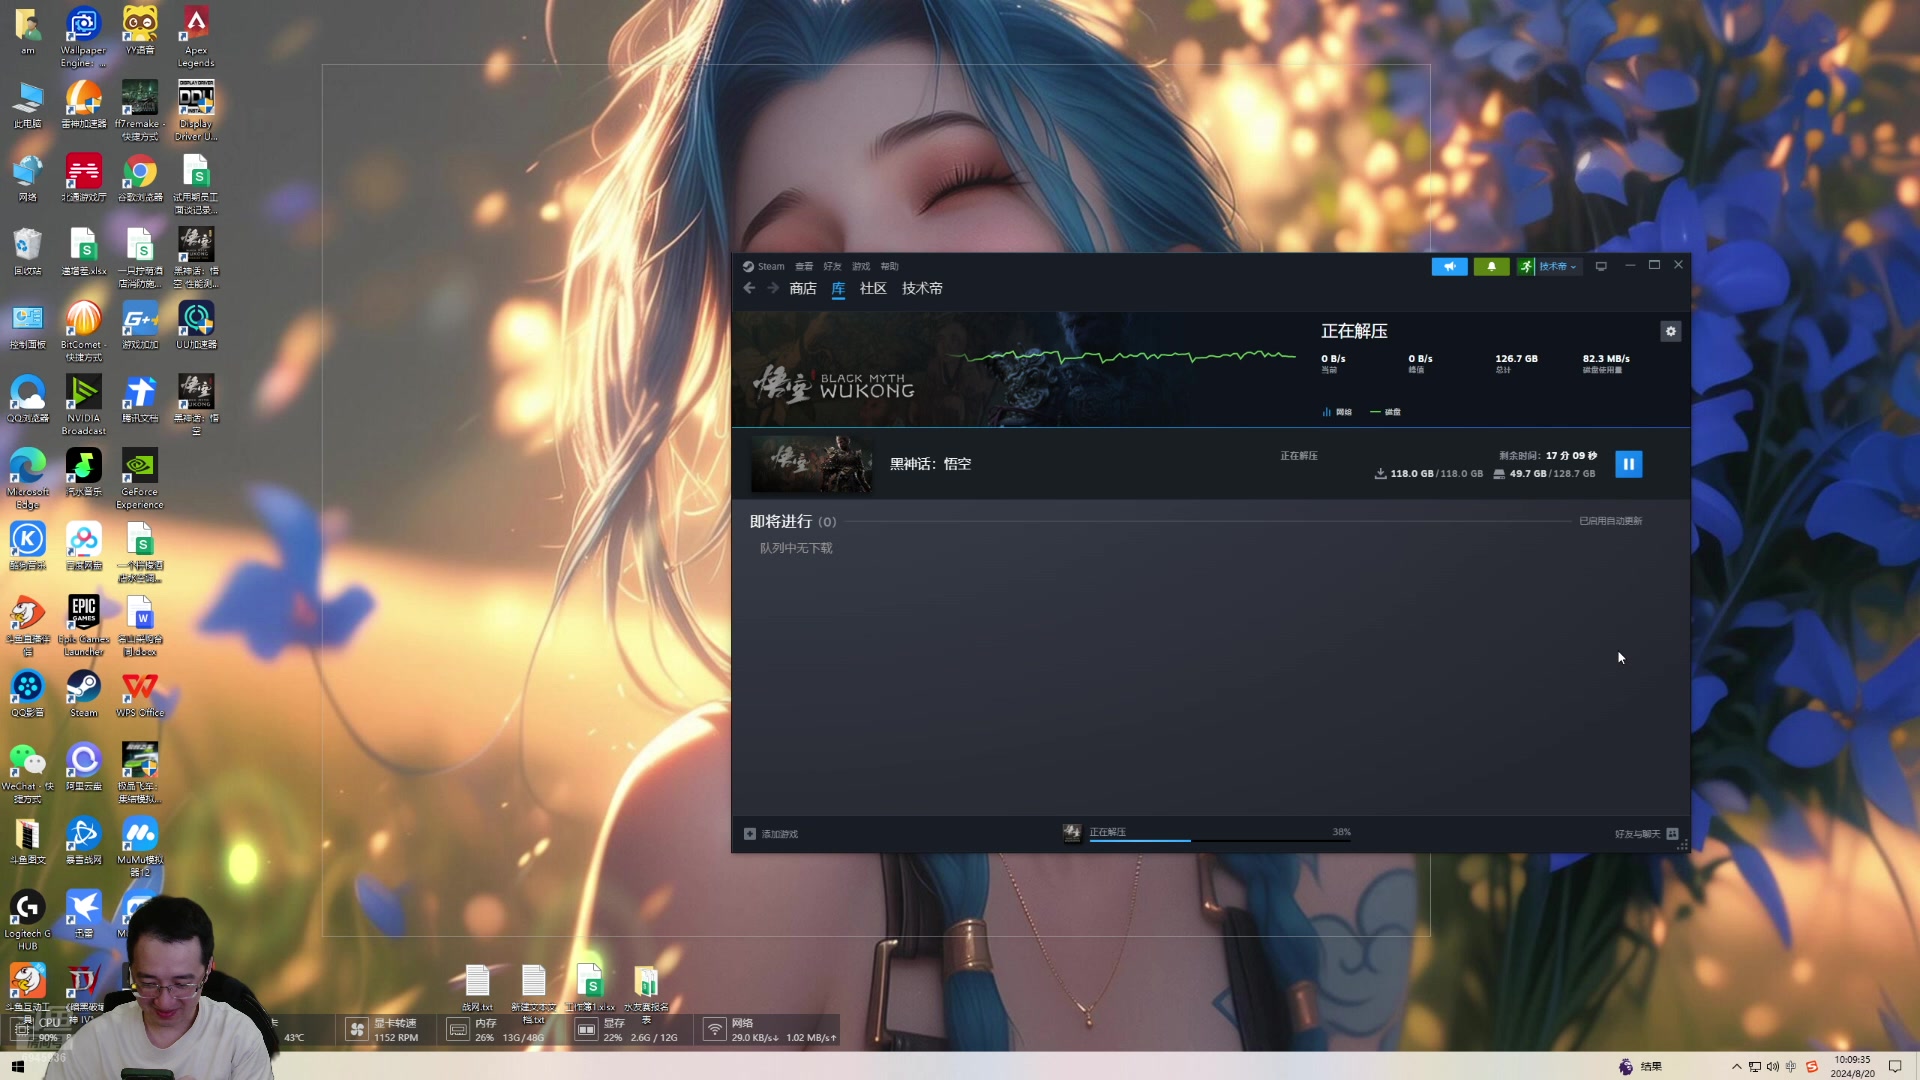This screenshot has height=1080, width=1920.
Task: Open ff7remake desktop shortcut
Action: 140,111
